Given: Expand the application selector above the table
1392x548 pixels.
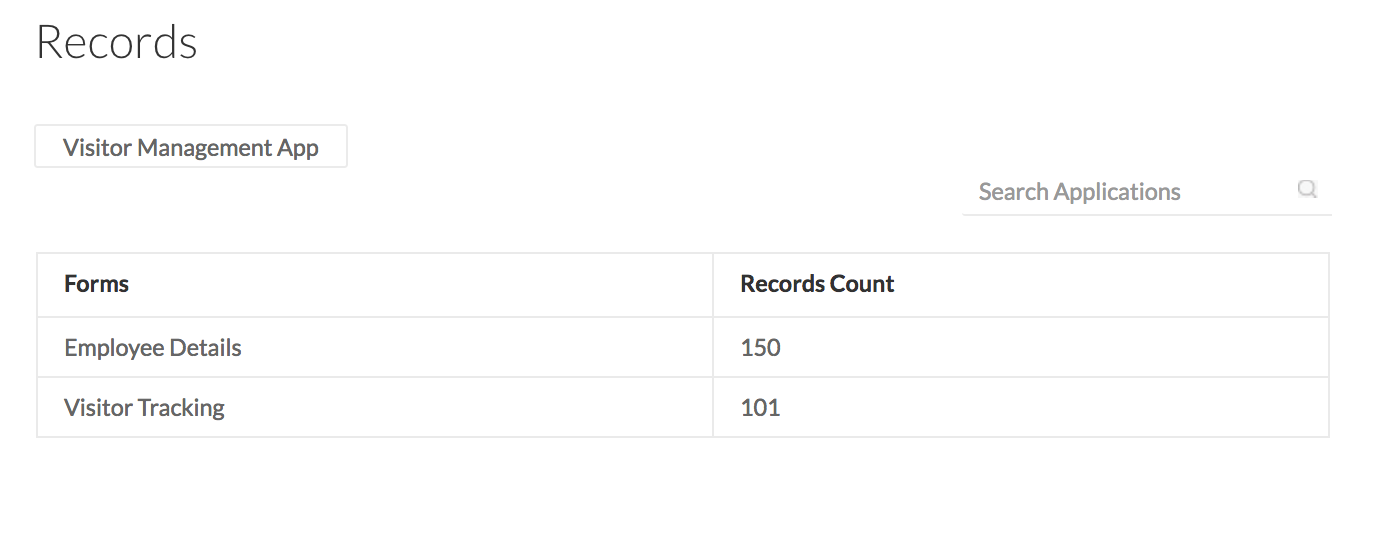Looking at the screenshot, I should pos(191,147).
